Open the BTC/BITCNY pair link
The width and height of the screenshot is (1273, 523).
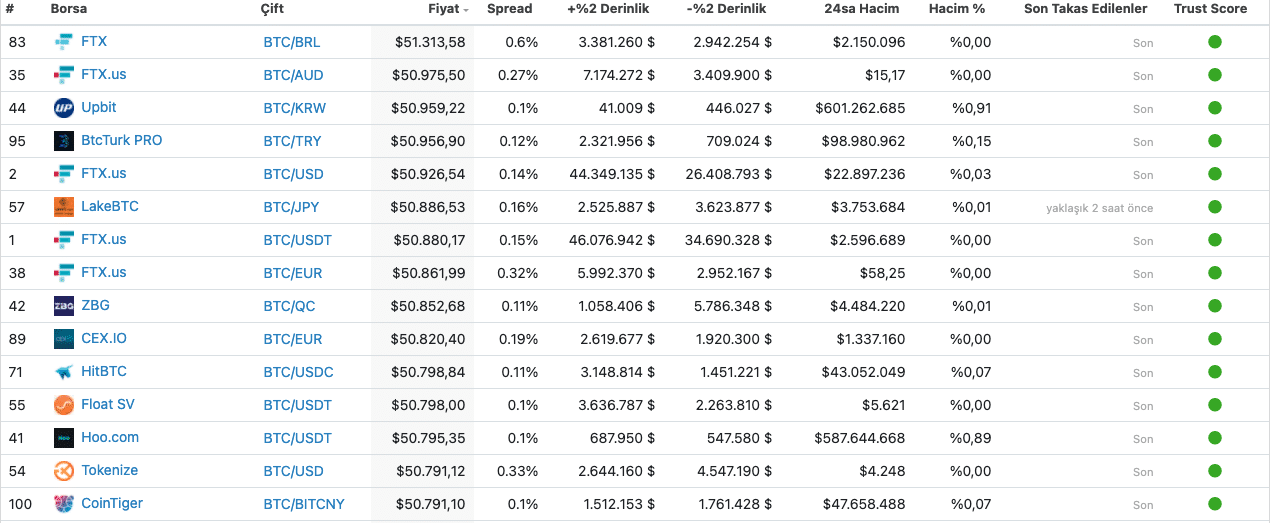click(x=304, y=504)
